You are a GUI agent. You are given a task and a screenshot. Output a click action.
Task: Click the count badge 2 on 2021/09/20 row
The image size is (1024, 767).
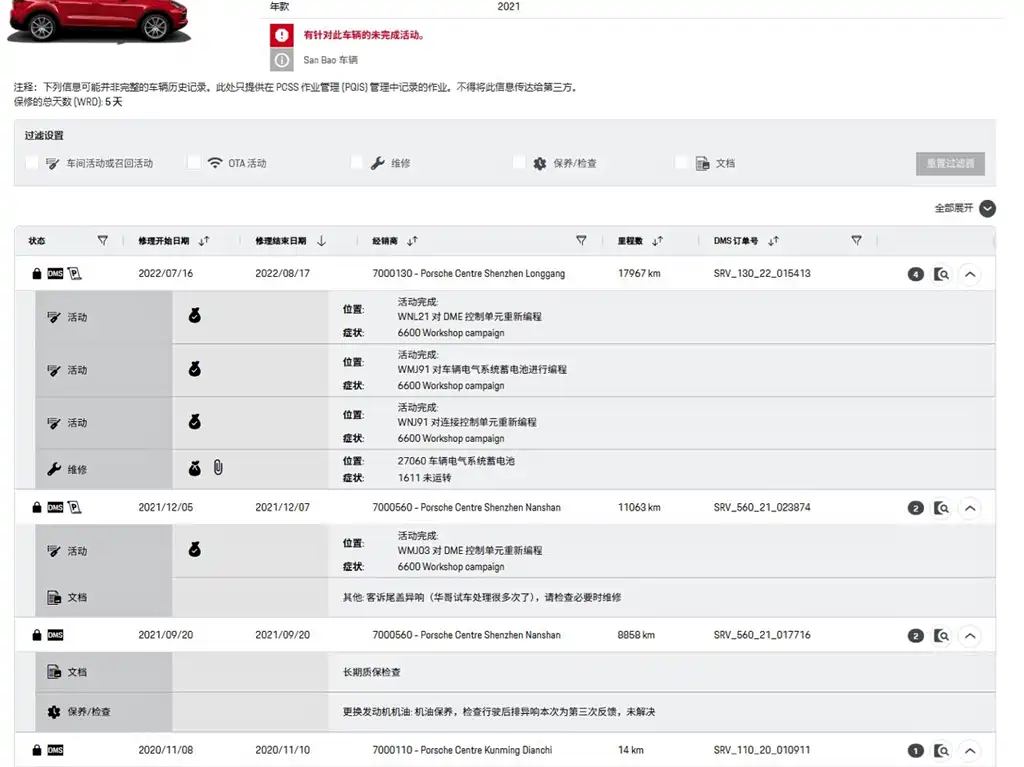point(916,636)
